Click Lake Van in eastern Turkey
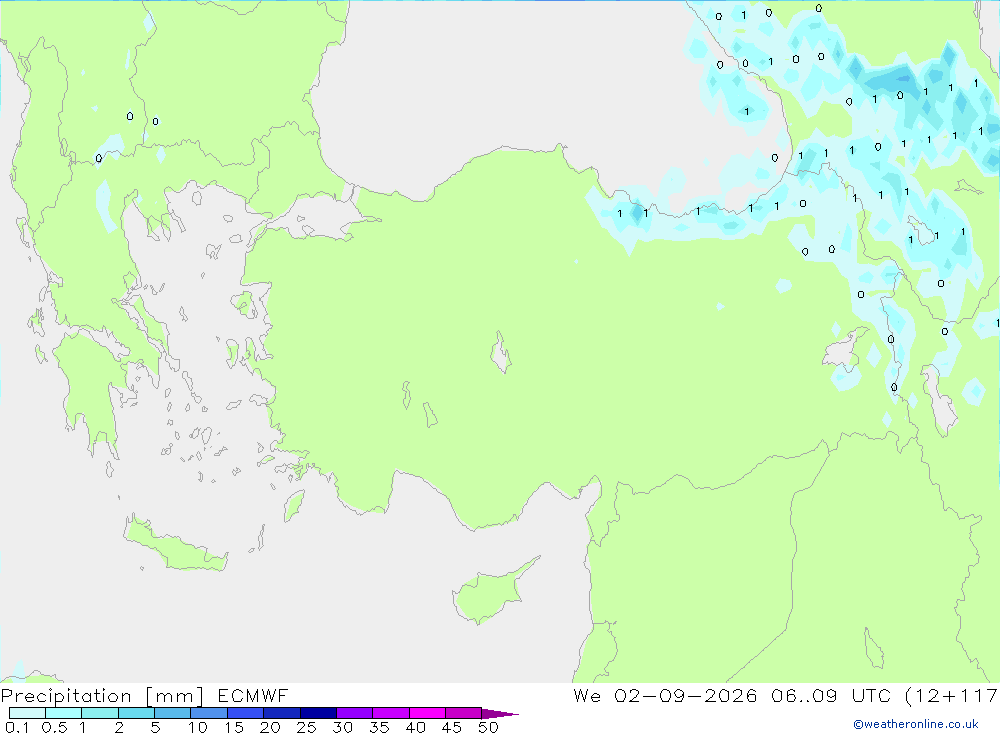 point(843,349)
